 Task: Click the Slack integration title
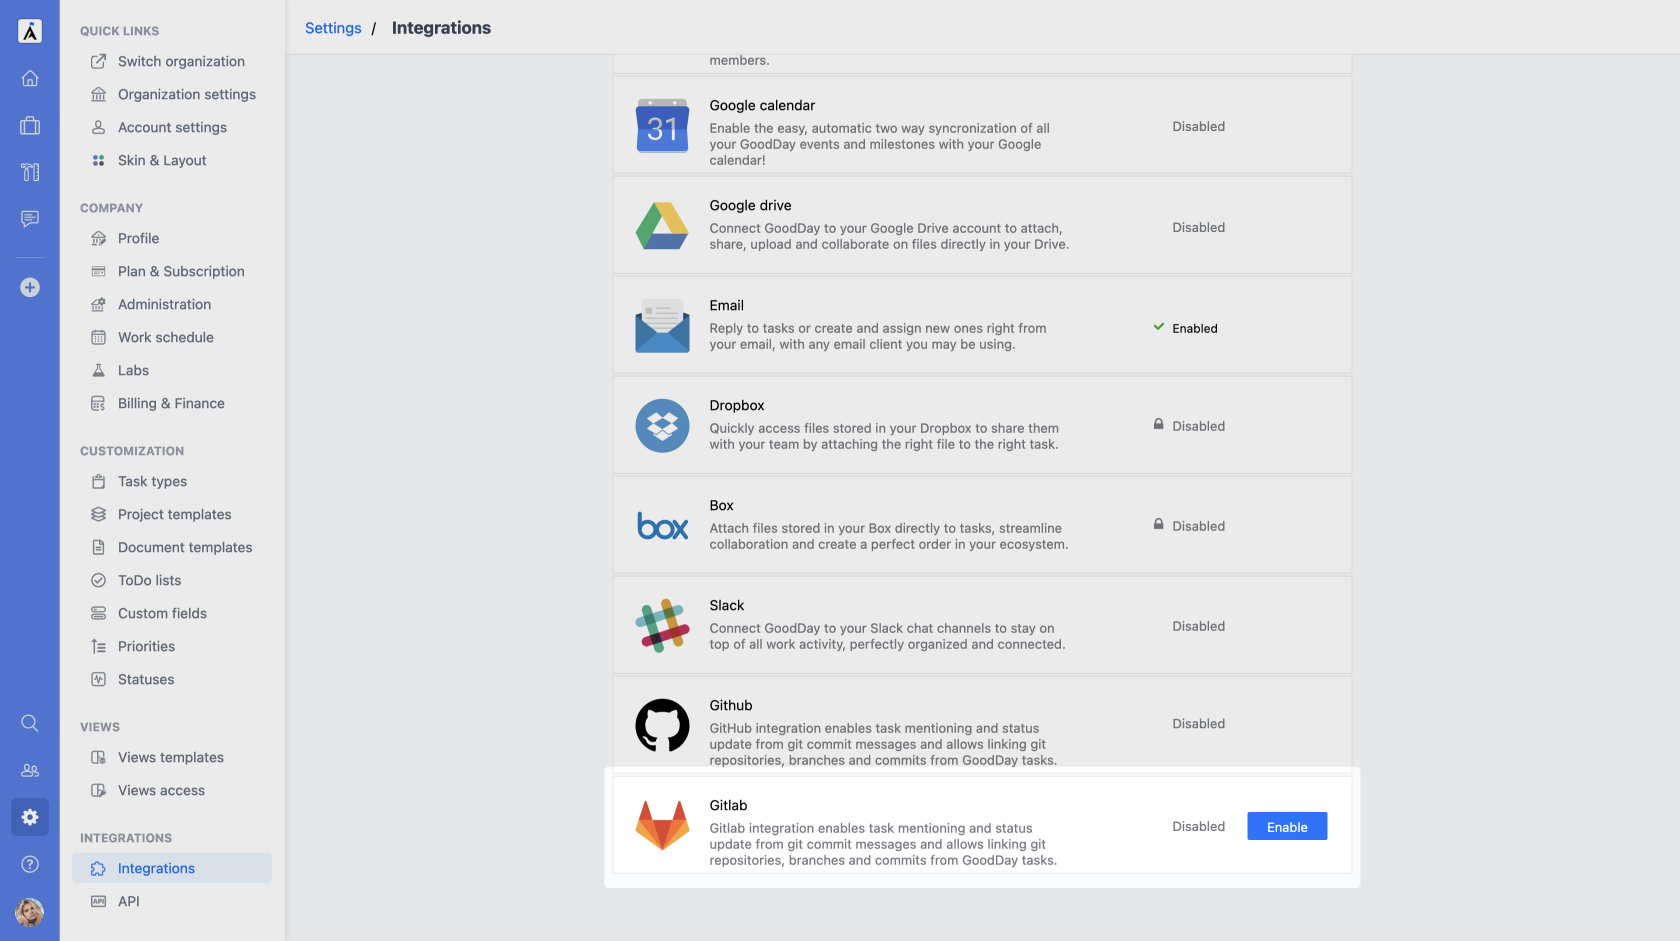click(x=726, y=605)
